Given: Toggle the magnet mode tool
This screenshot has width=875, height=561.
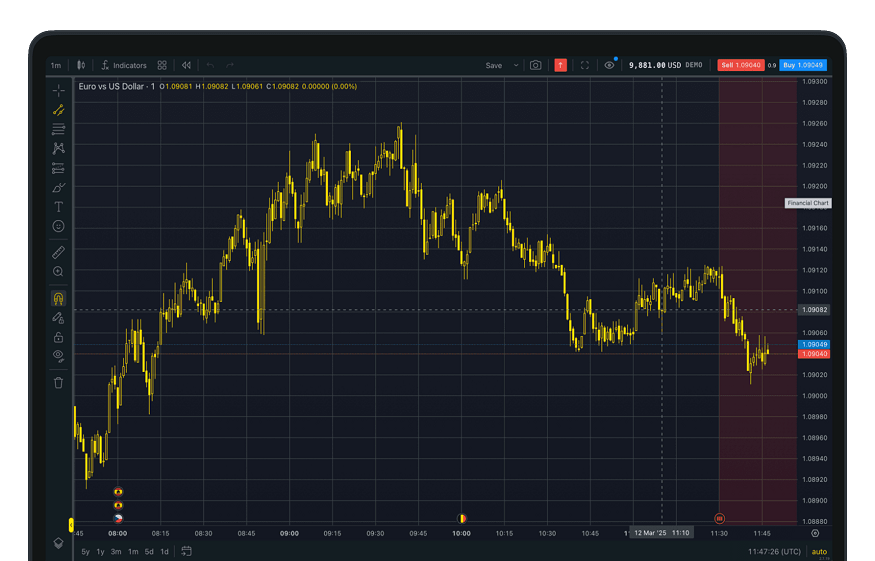Looking at the screenshot, I should [59, 299].
